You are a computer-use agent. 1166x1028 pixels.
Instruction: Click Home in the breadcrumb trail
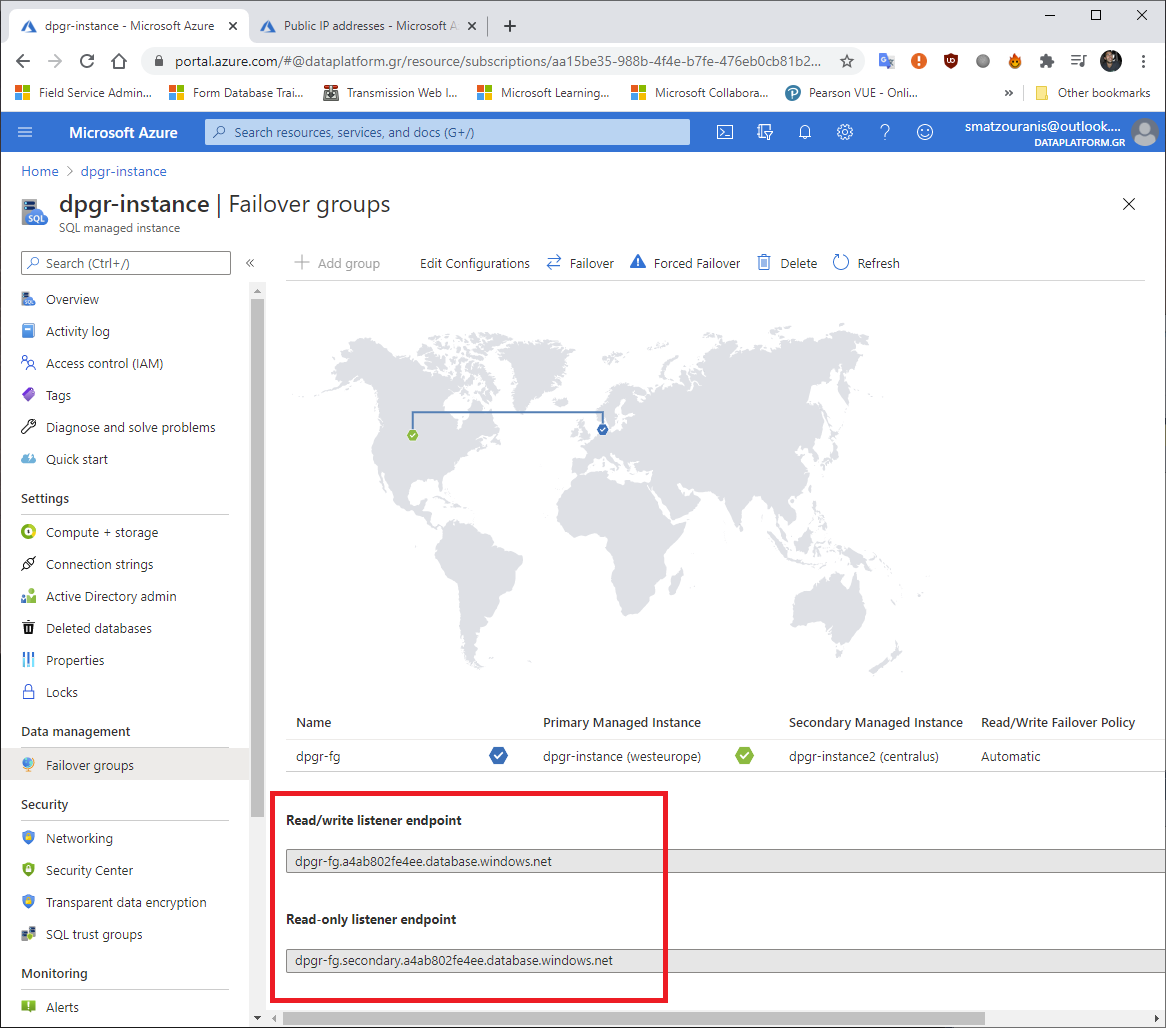(39, 171)
